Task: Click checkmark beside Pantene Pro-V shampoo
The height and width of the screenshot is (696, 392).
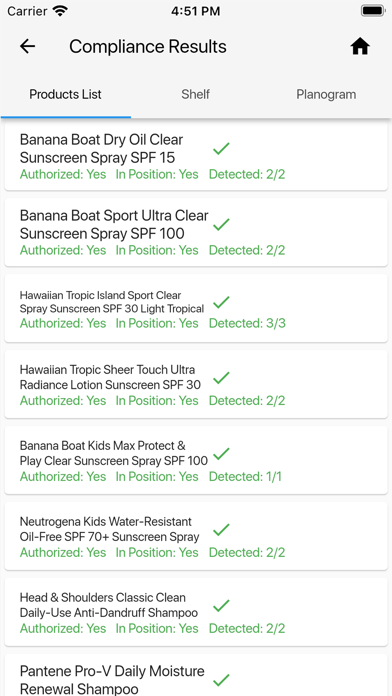Action: click(221, 680)
